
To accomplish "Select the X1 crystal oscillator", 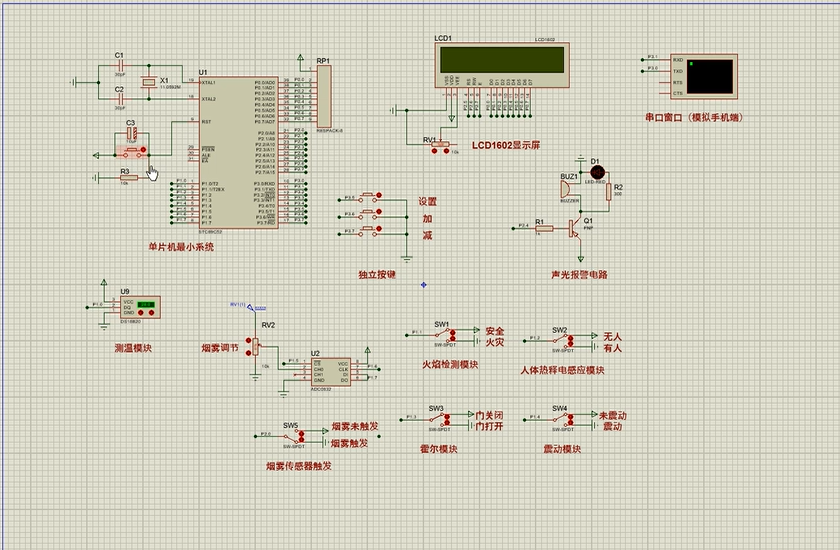I will 149,83.
